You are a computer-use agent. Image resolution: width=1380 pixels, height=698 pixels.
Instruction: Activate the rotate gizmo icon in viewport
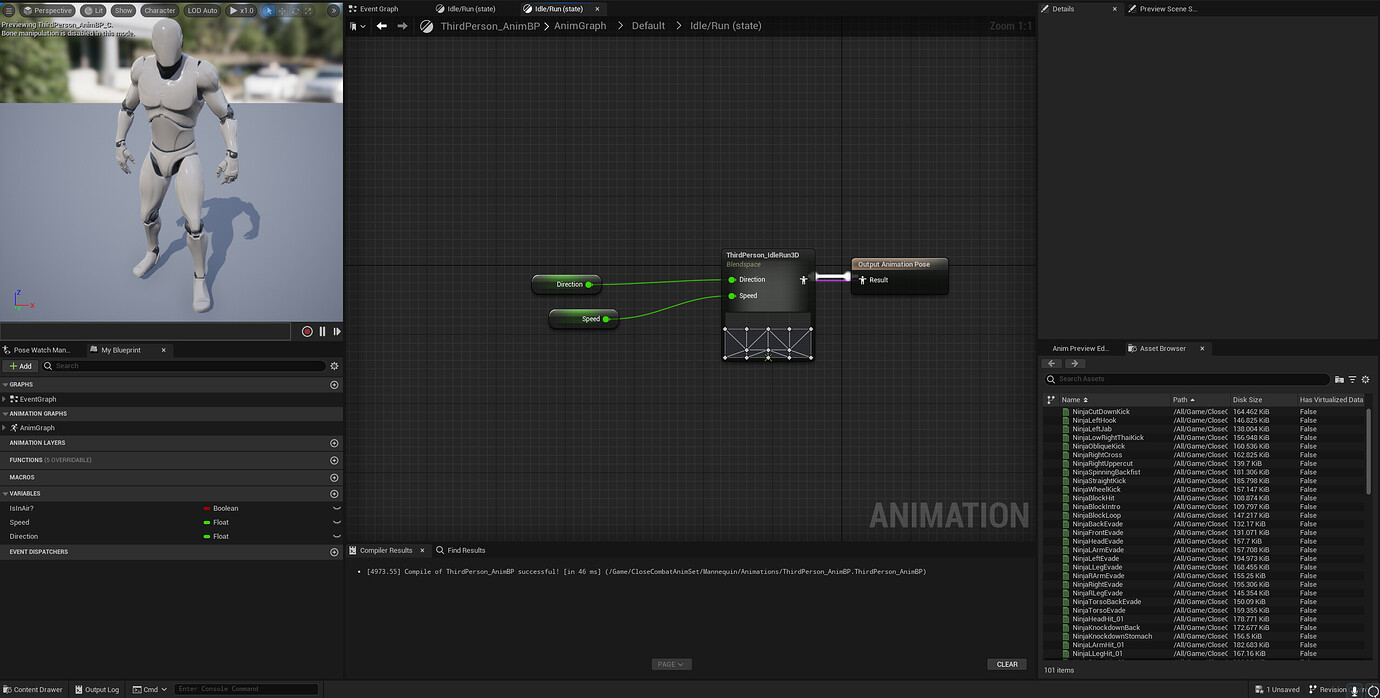[295, 10]
